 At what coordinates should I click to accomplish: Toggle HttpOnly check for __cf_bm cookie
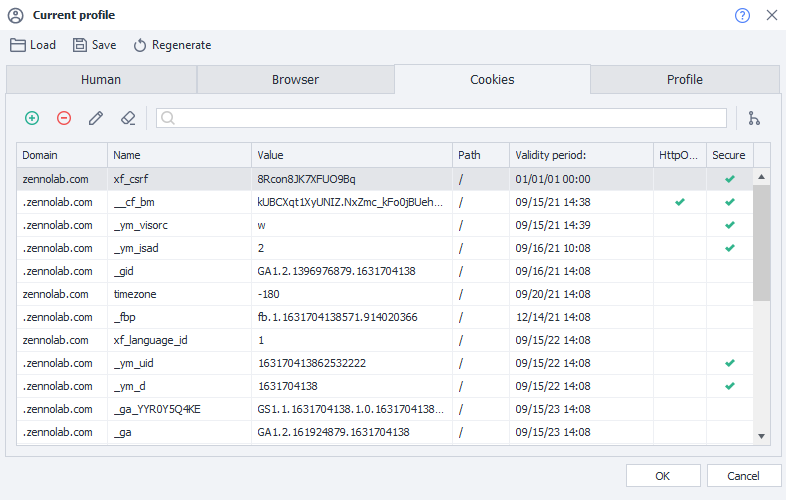click(x=680, y=202)
